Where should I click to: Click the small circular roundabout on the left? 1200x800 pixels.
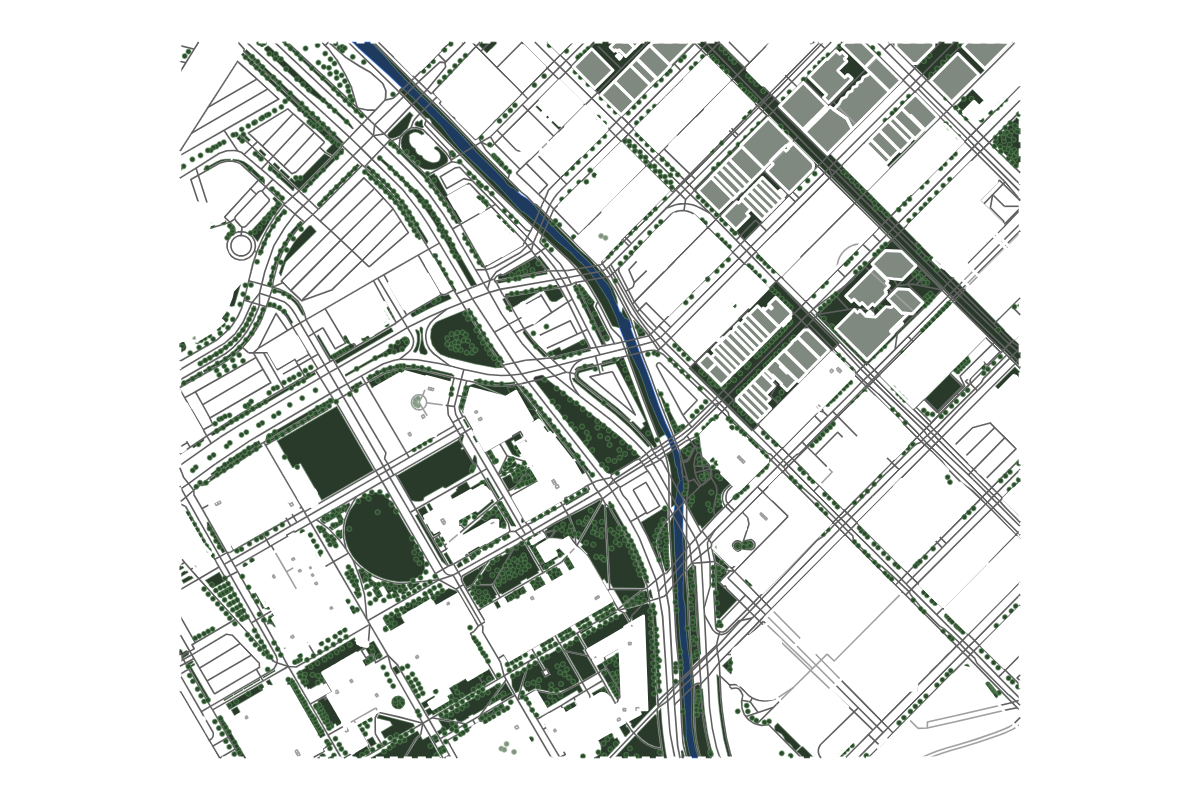[242, 246]
